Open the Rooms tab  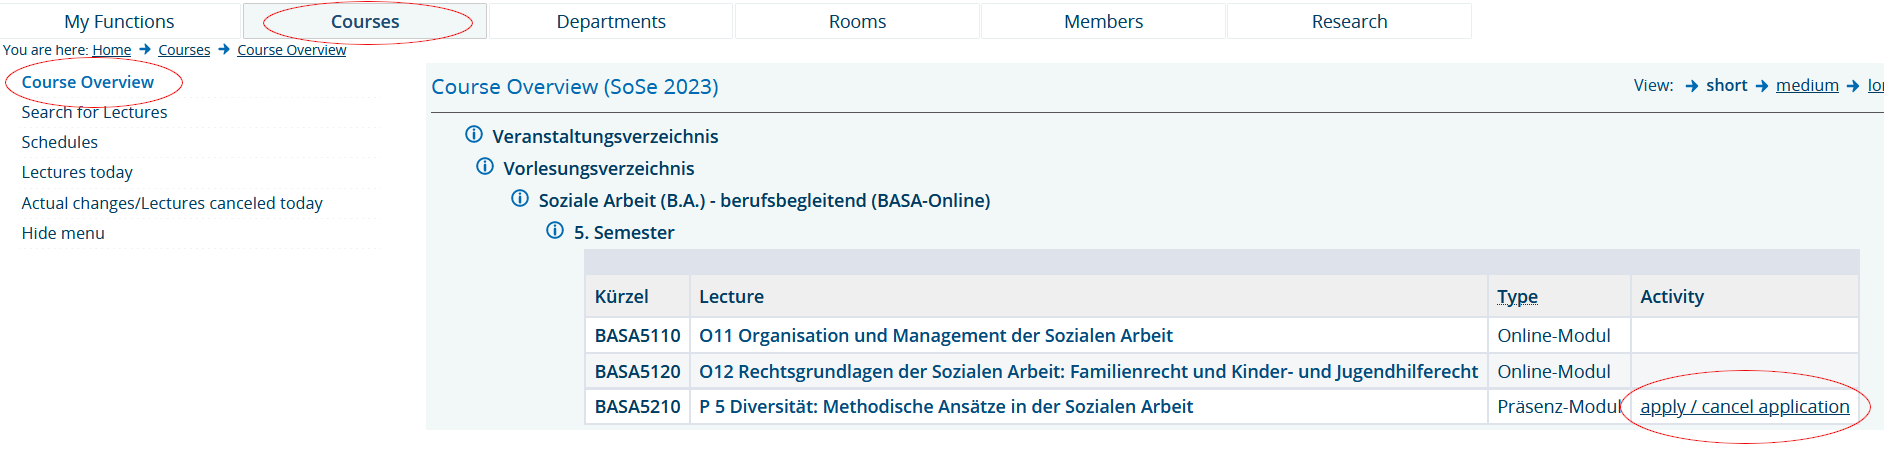pyautogui.click(x=857, y=21)
